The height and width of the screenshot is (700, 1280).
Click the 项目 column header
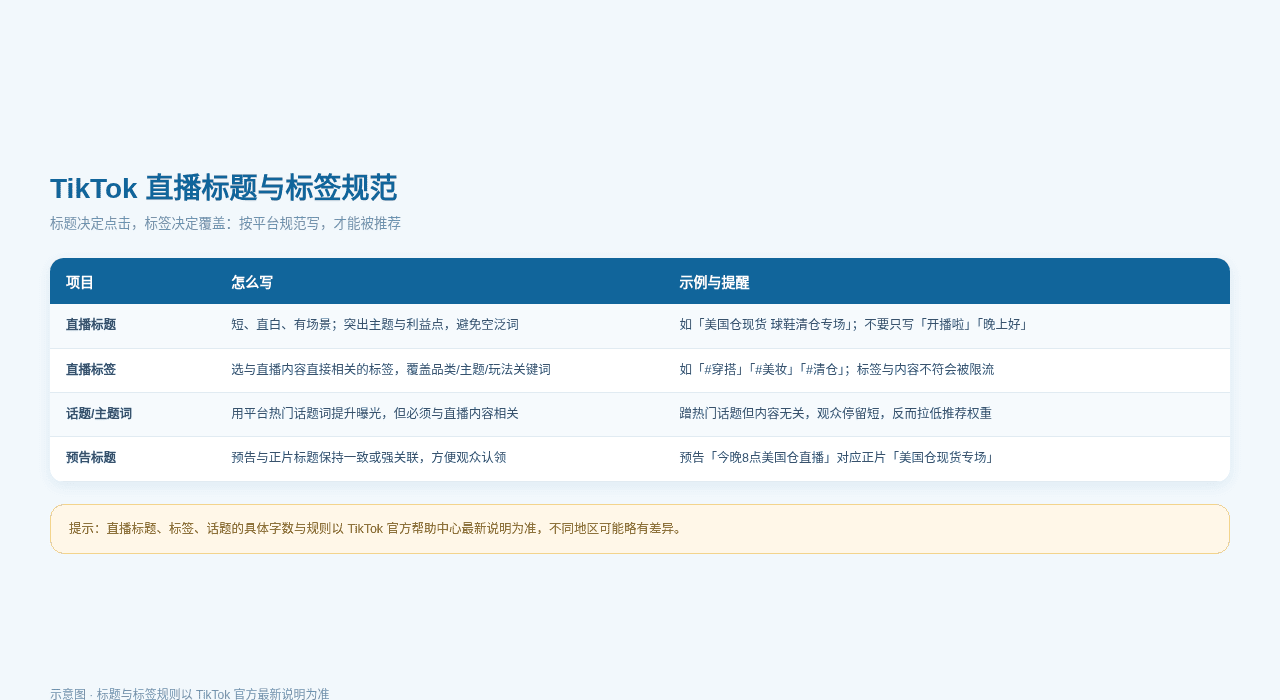pyautogui.click(x=80, y=282)
